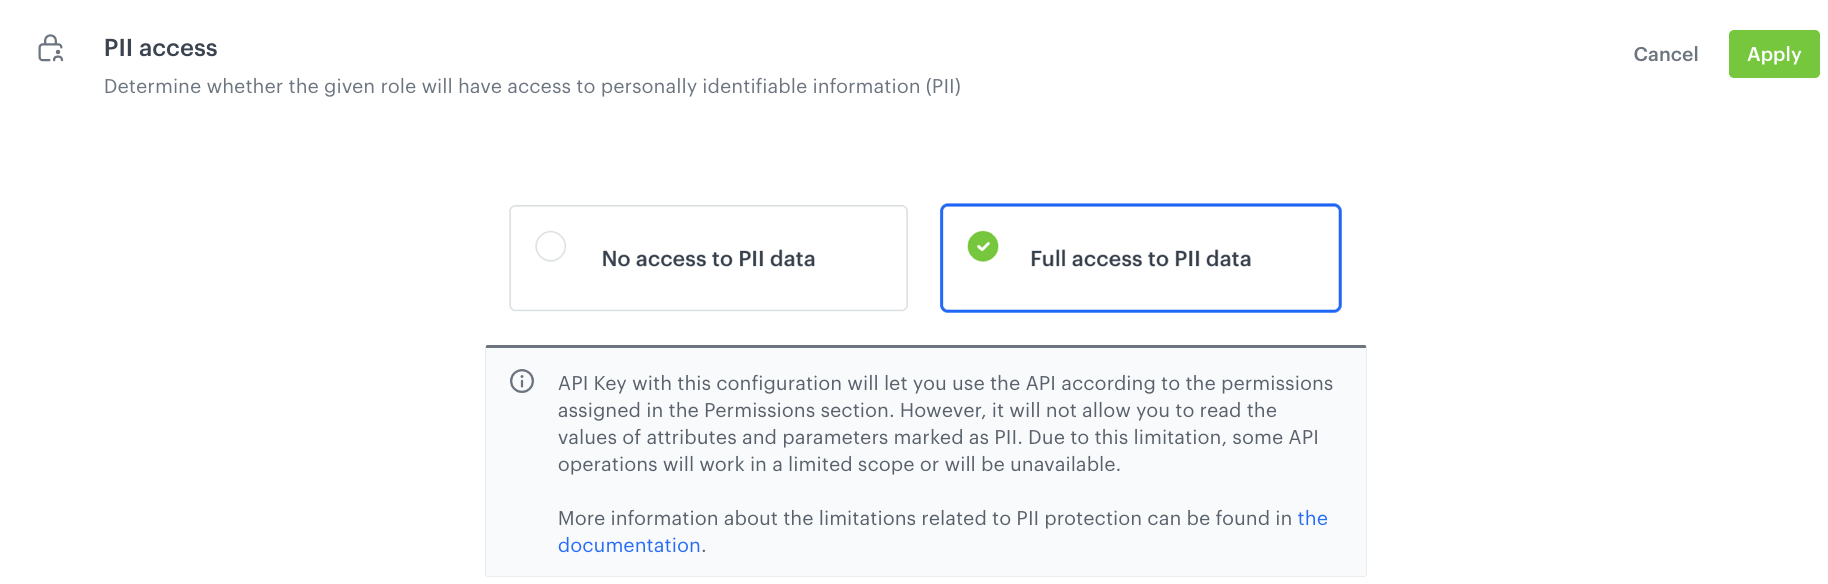Screen dimensions: 1828x584
Task: Select the empty radio circle on the left card
Action: coord(550,246)
